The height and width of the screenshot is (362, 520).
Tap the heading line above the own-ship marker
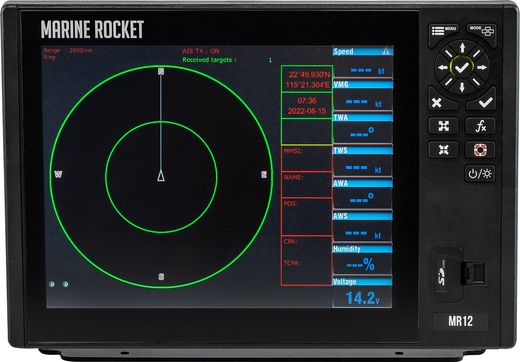click(x=161, y=122)
